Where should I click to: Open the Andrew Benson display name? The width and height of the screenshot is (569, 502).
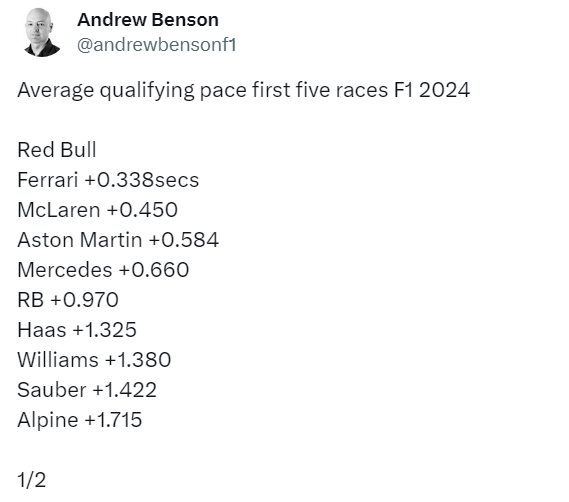(148, 20)
